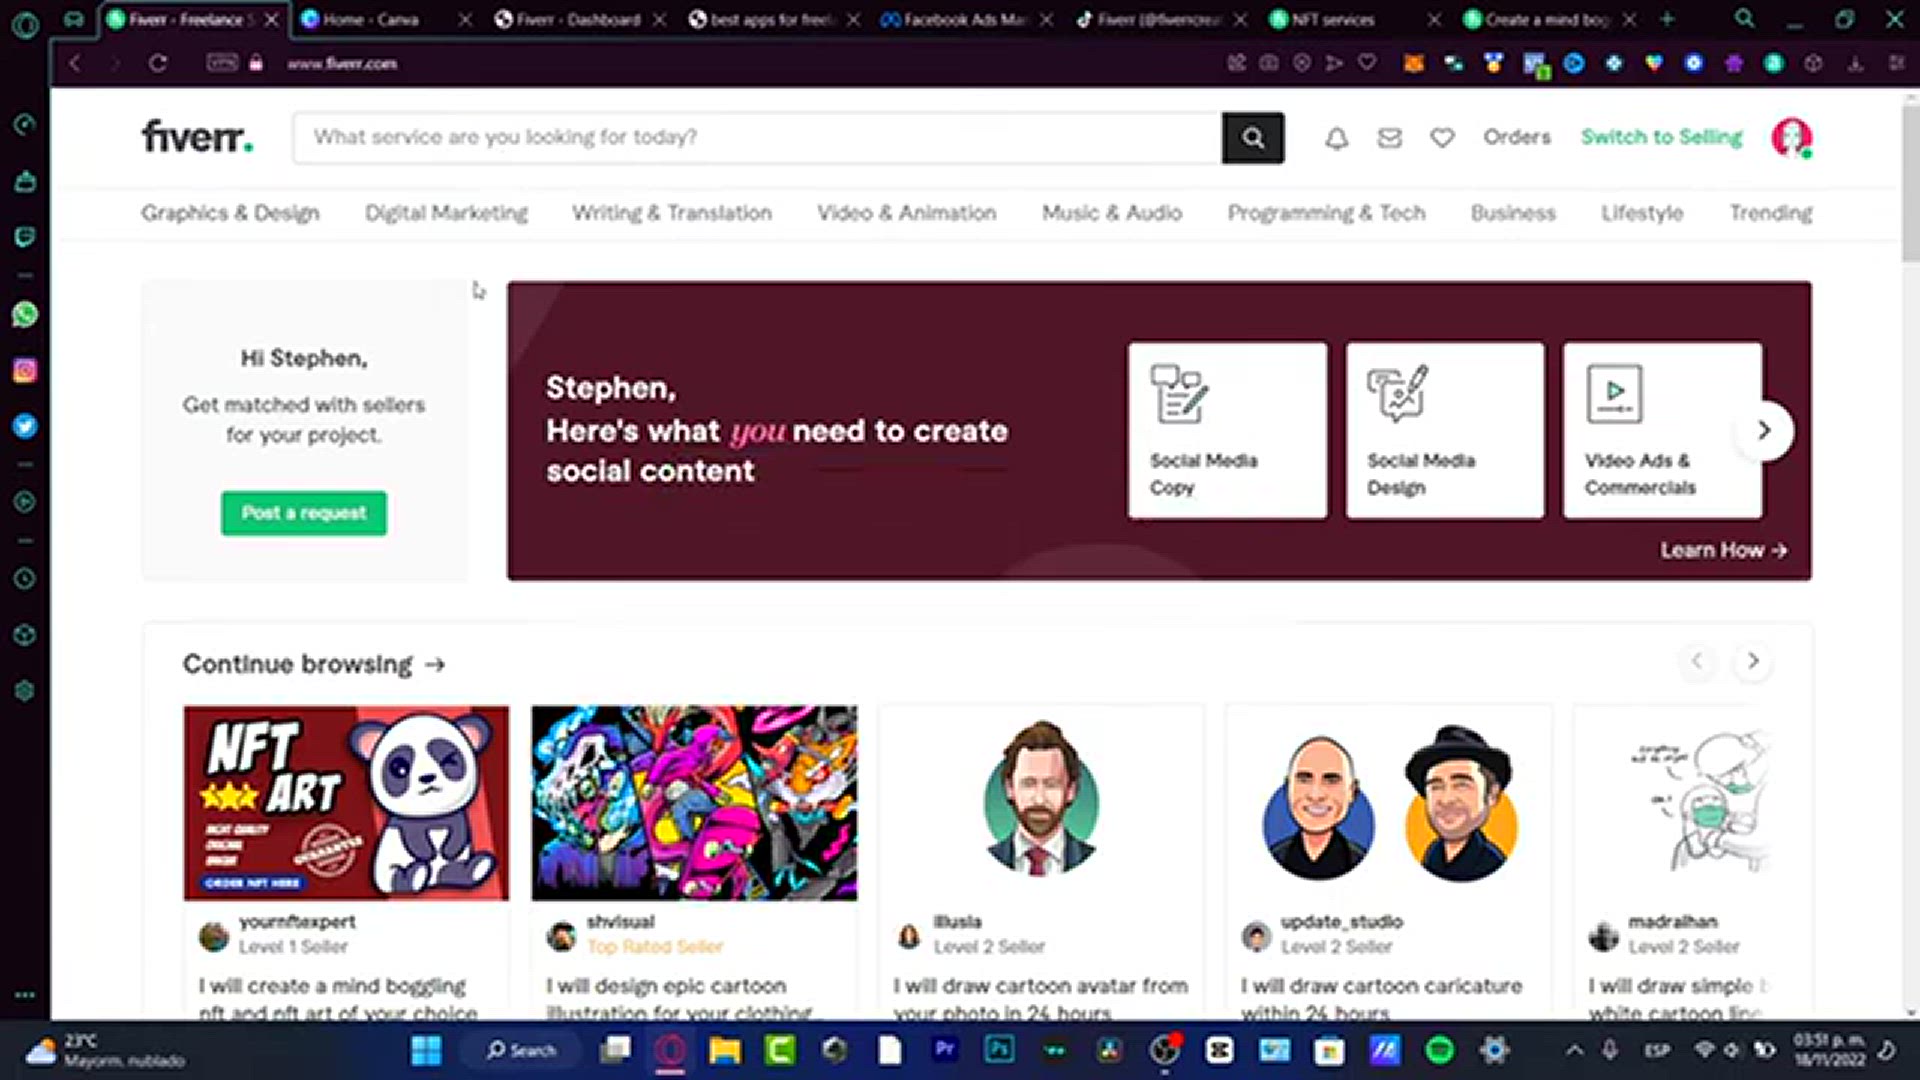Open File Explorer from taskbar
The width and height of the screenshot is (1920, 1080).
[x=725, y=1050]
